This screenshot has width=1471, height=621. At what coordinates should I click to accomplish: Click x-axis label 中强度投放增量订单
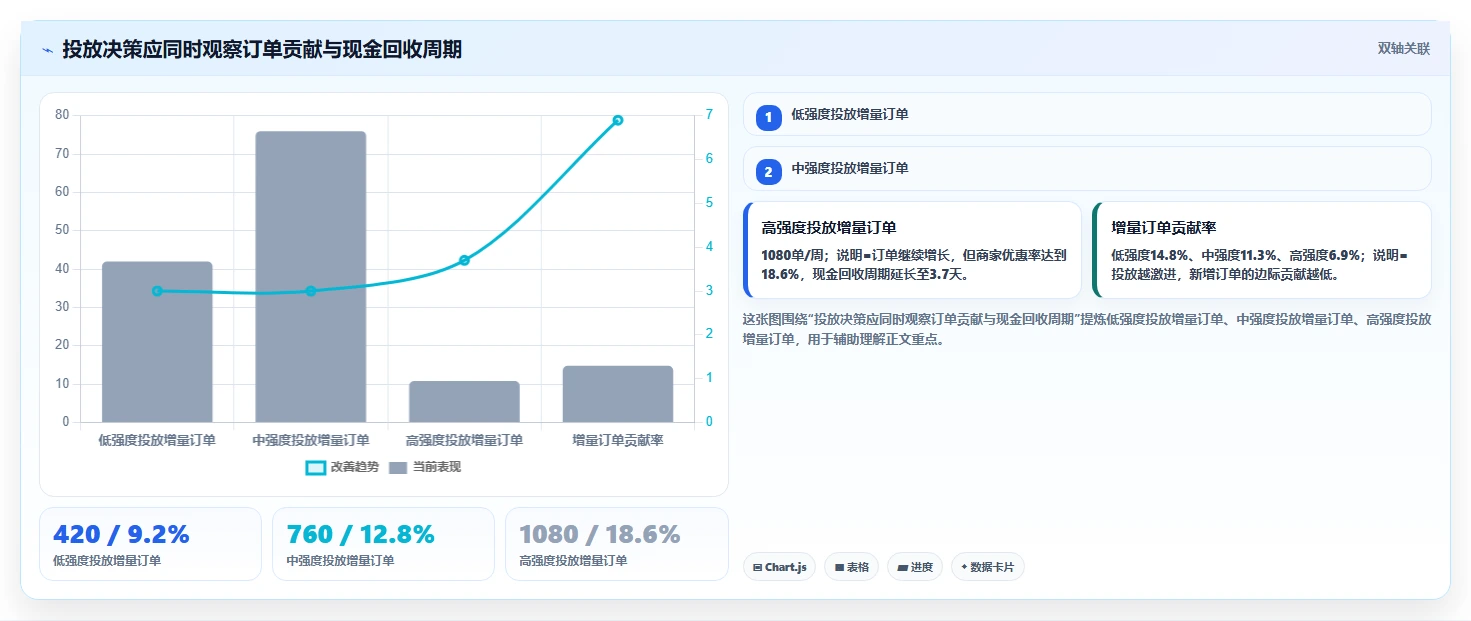[x=311, y=439]
